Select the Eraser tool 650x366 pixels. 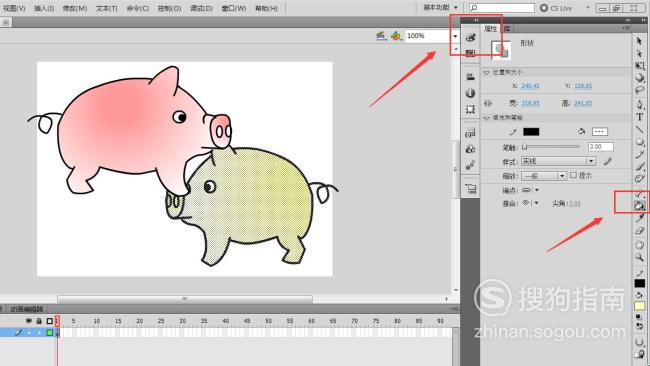[640, 230]
